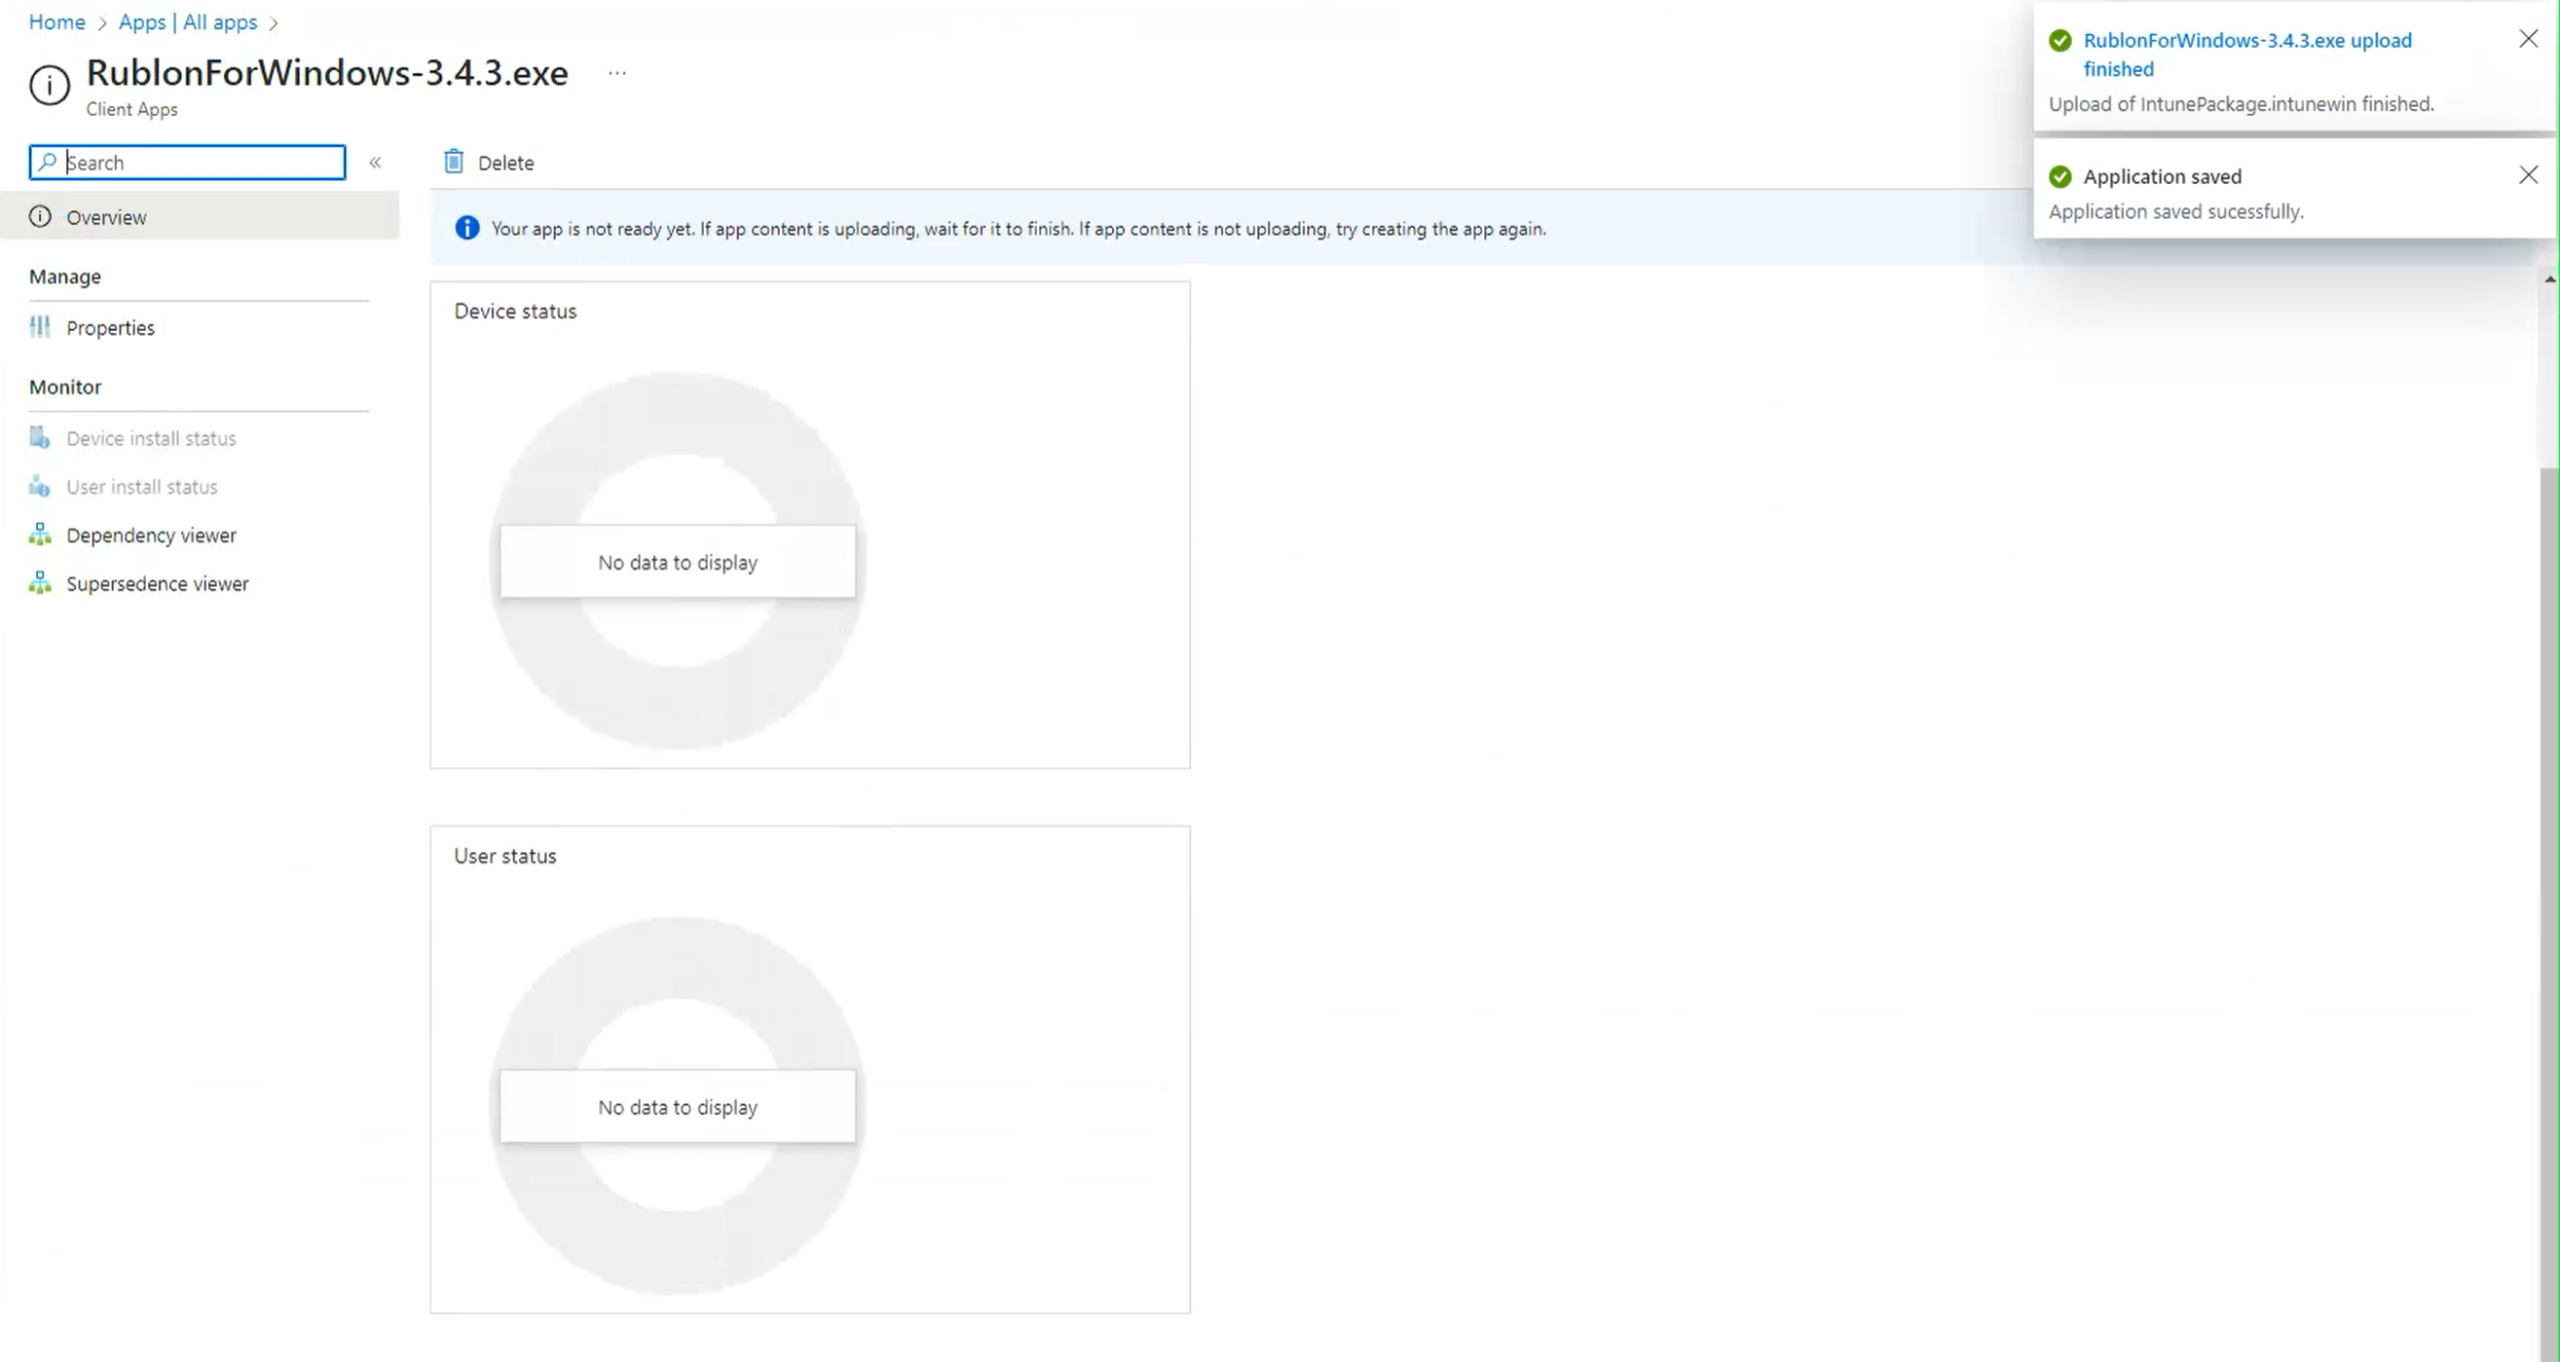
Task: Open Supersedence viewer page
Action: coord(157,583)
